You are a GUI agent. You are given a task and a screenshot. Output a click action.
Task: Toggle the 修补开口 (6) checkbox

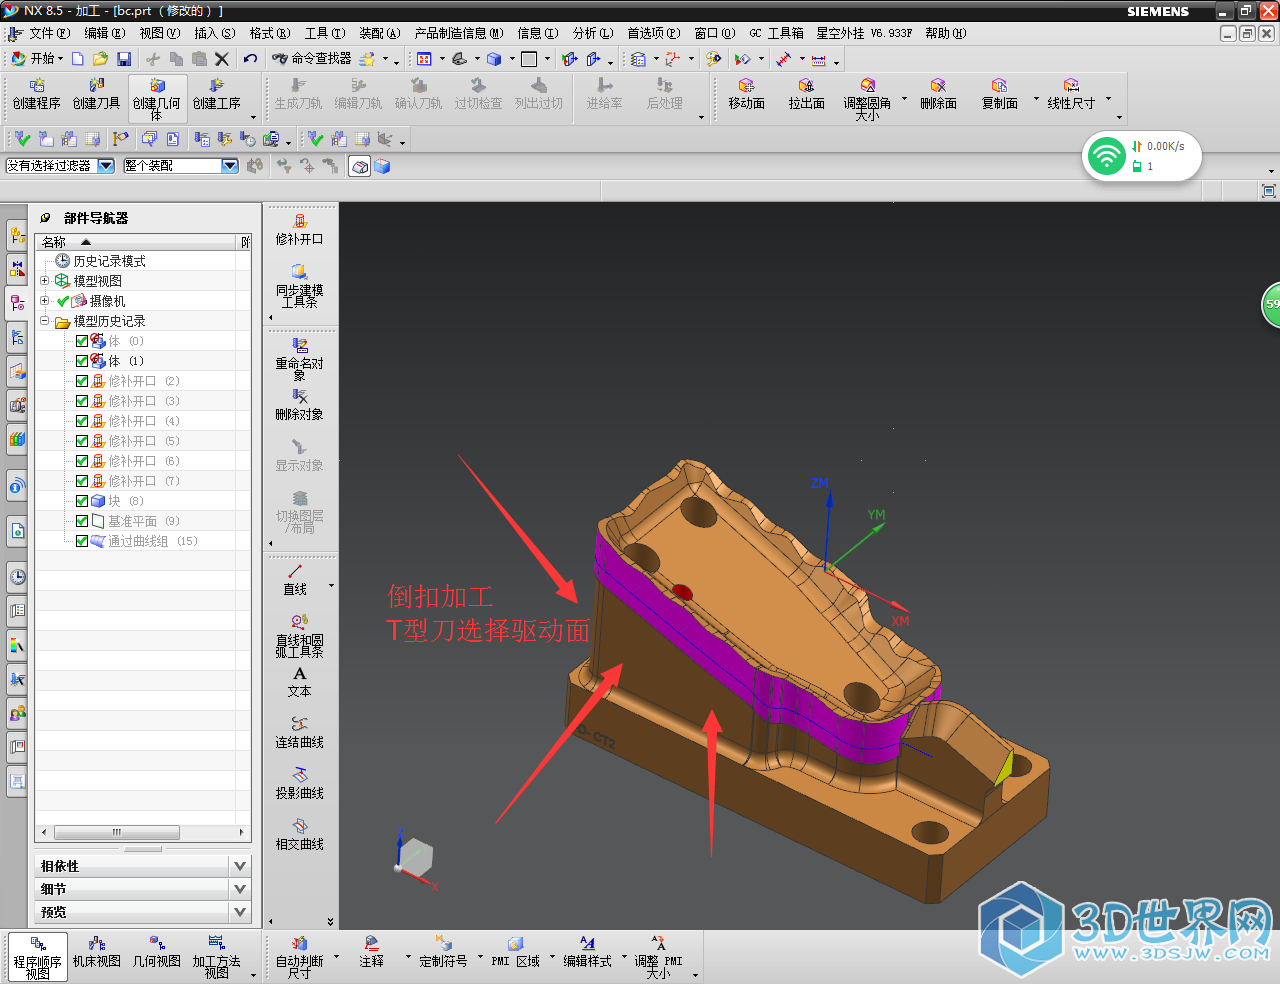(82, 461)
